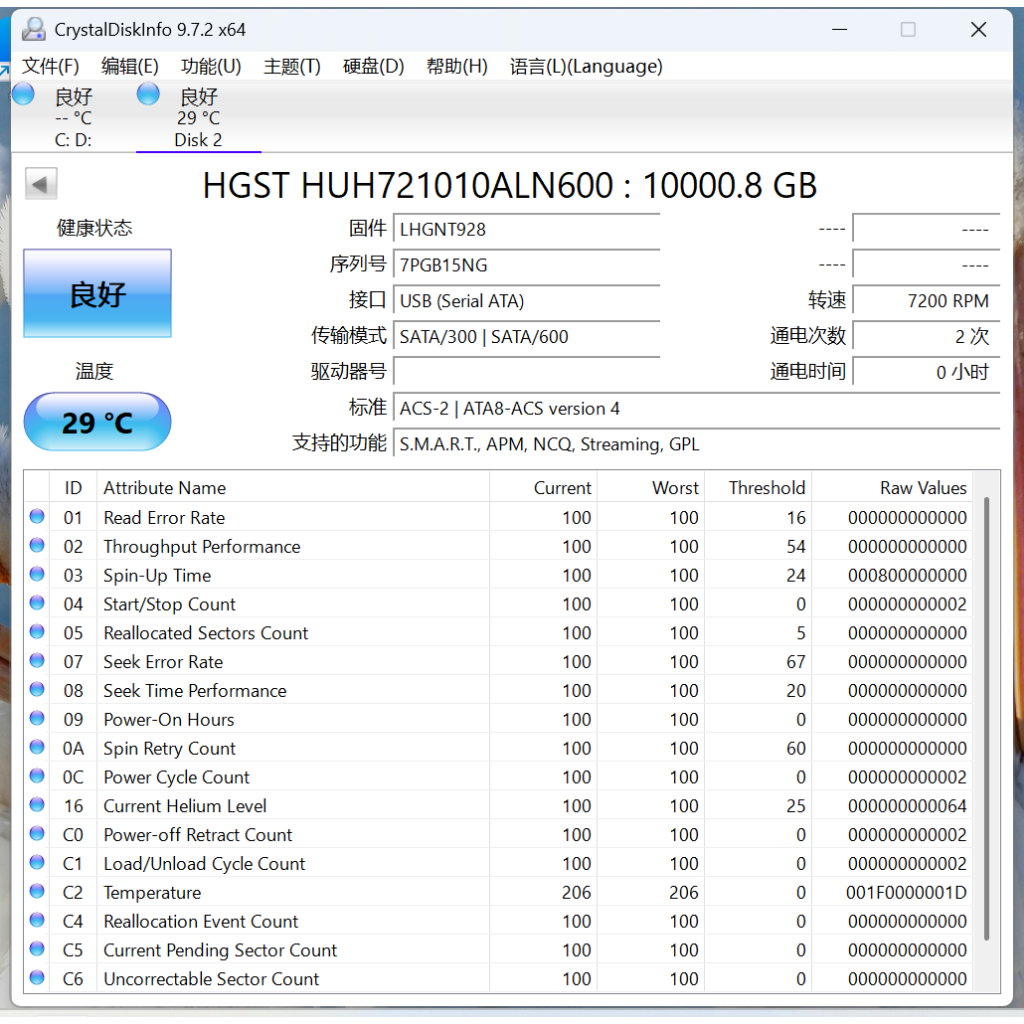Click the serial number field 7PGB15NG
The height and width of the screenshot is (1024, 1024).
[526, 265]
